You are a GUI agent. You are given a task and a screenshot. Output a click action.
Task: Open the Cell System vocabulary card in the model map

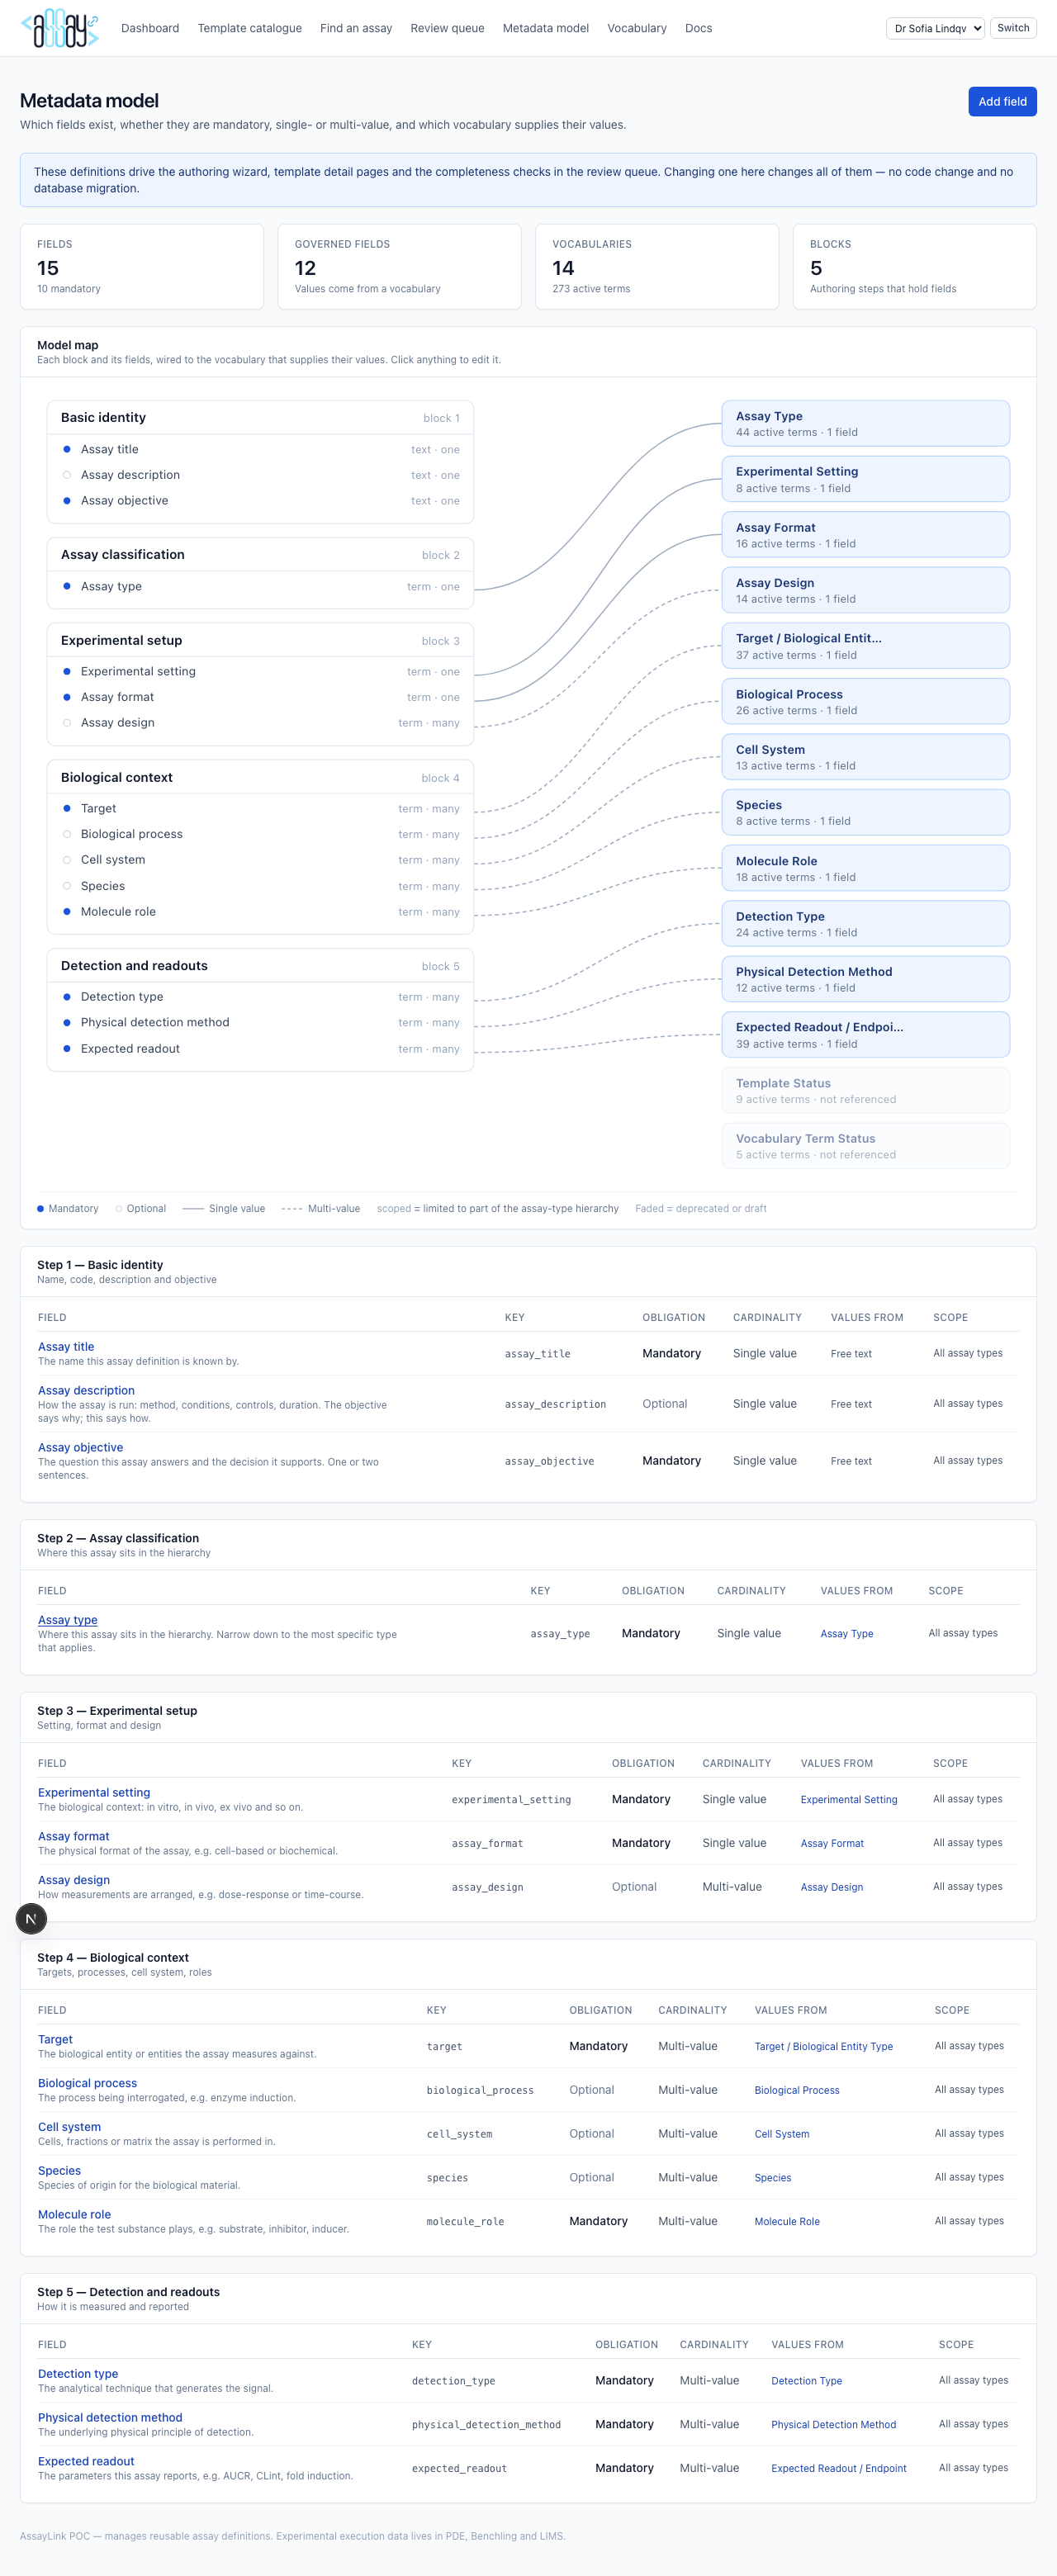pyautogui.click(x=866, y=757)
